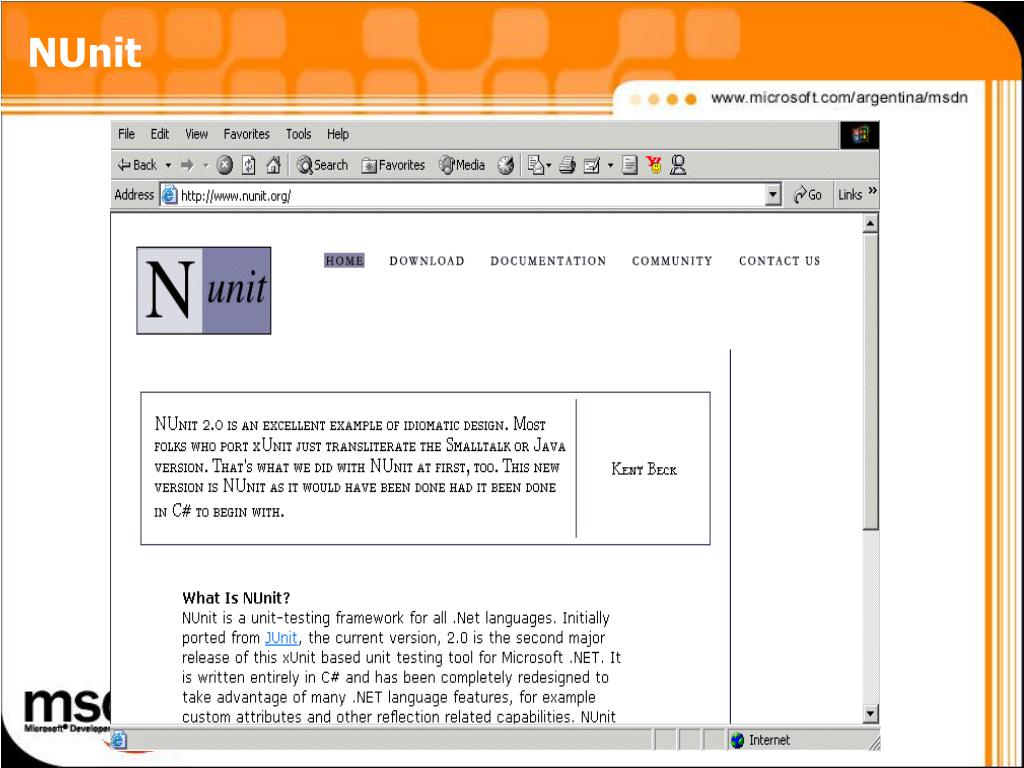Viewport: 1024px width, 768px height.
Task: Click the Internet zone globe icon
Action: tap(737, 740)
